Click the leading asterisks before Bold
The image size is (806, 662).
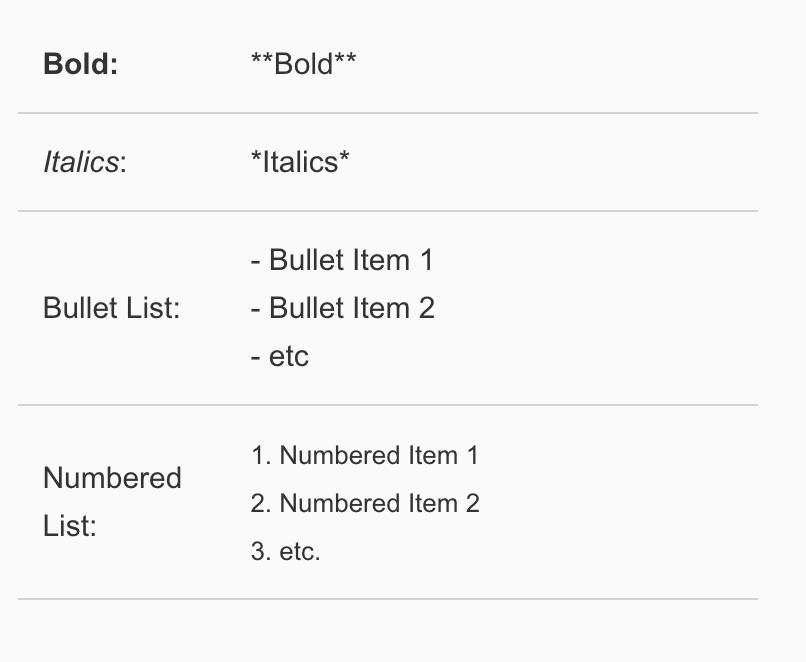pos(262,59)
